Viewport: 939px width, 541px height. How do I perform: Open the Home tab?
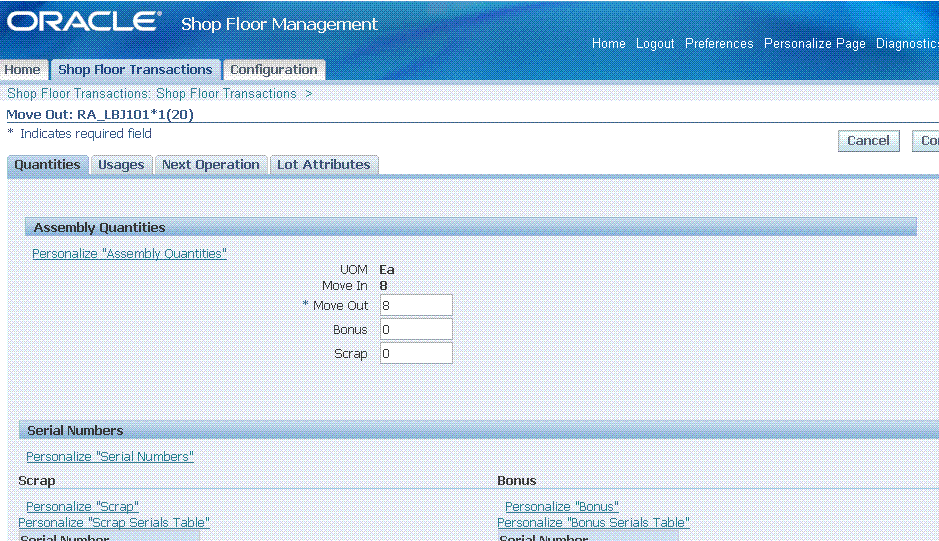pos(22,69)
